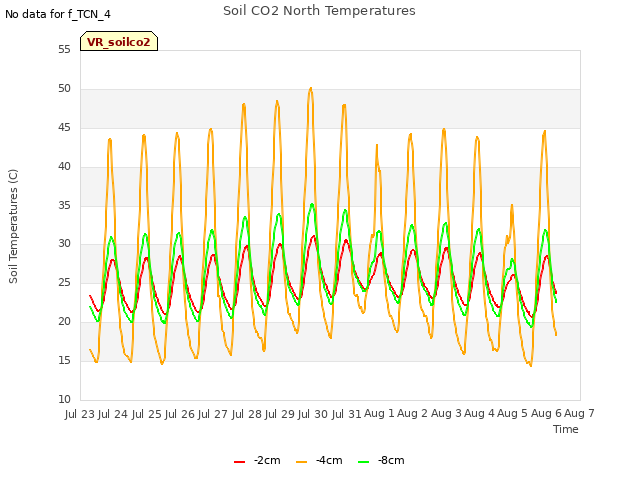Click the Time x-axis label

coord(566,429)
